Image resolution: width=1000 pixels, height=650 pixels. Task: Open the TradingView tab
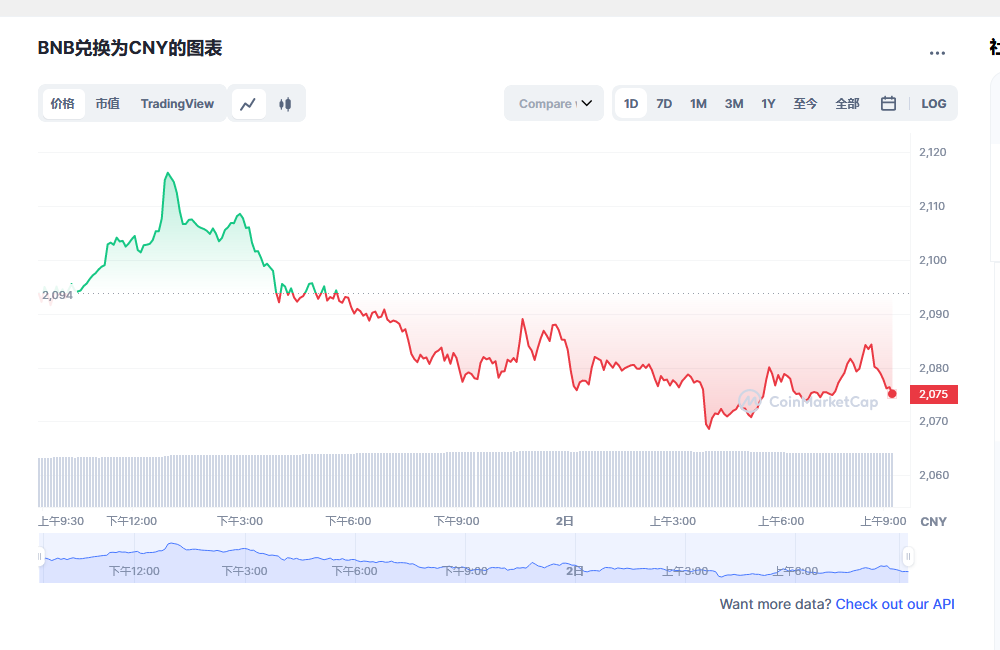point(177,103)
